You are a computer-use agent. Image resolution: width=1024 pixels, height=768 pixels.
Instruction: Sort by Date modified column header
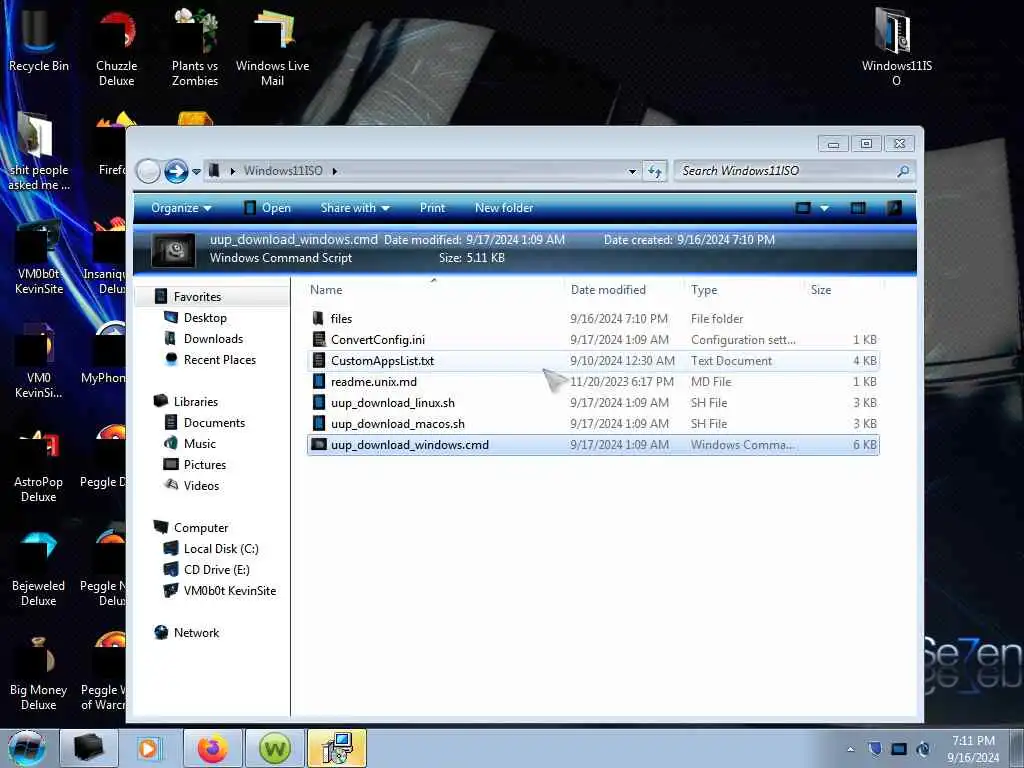click(622, 289)
